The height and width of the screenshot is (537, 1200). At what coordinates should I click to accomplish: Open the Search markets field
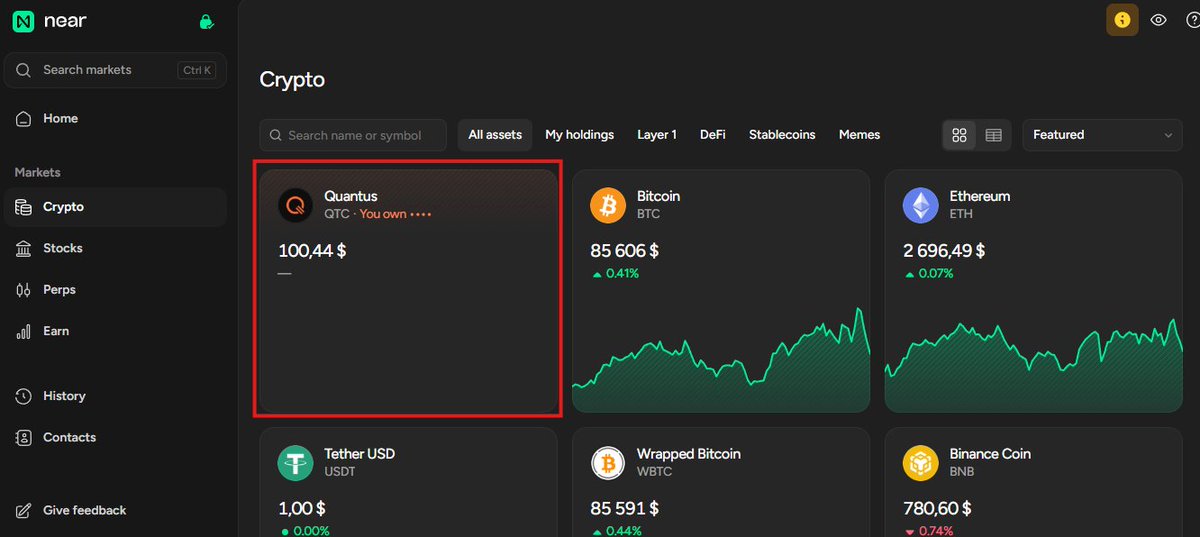click(x=115, y=70)
